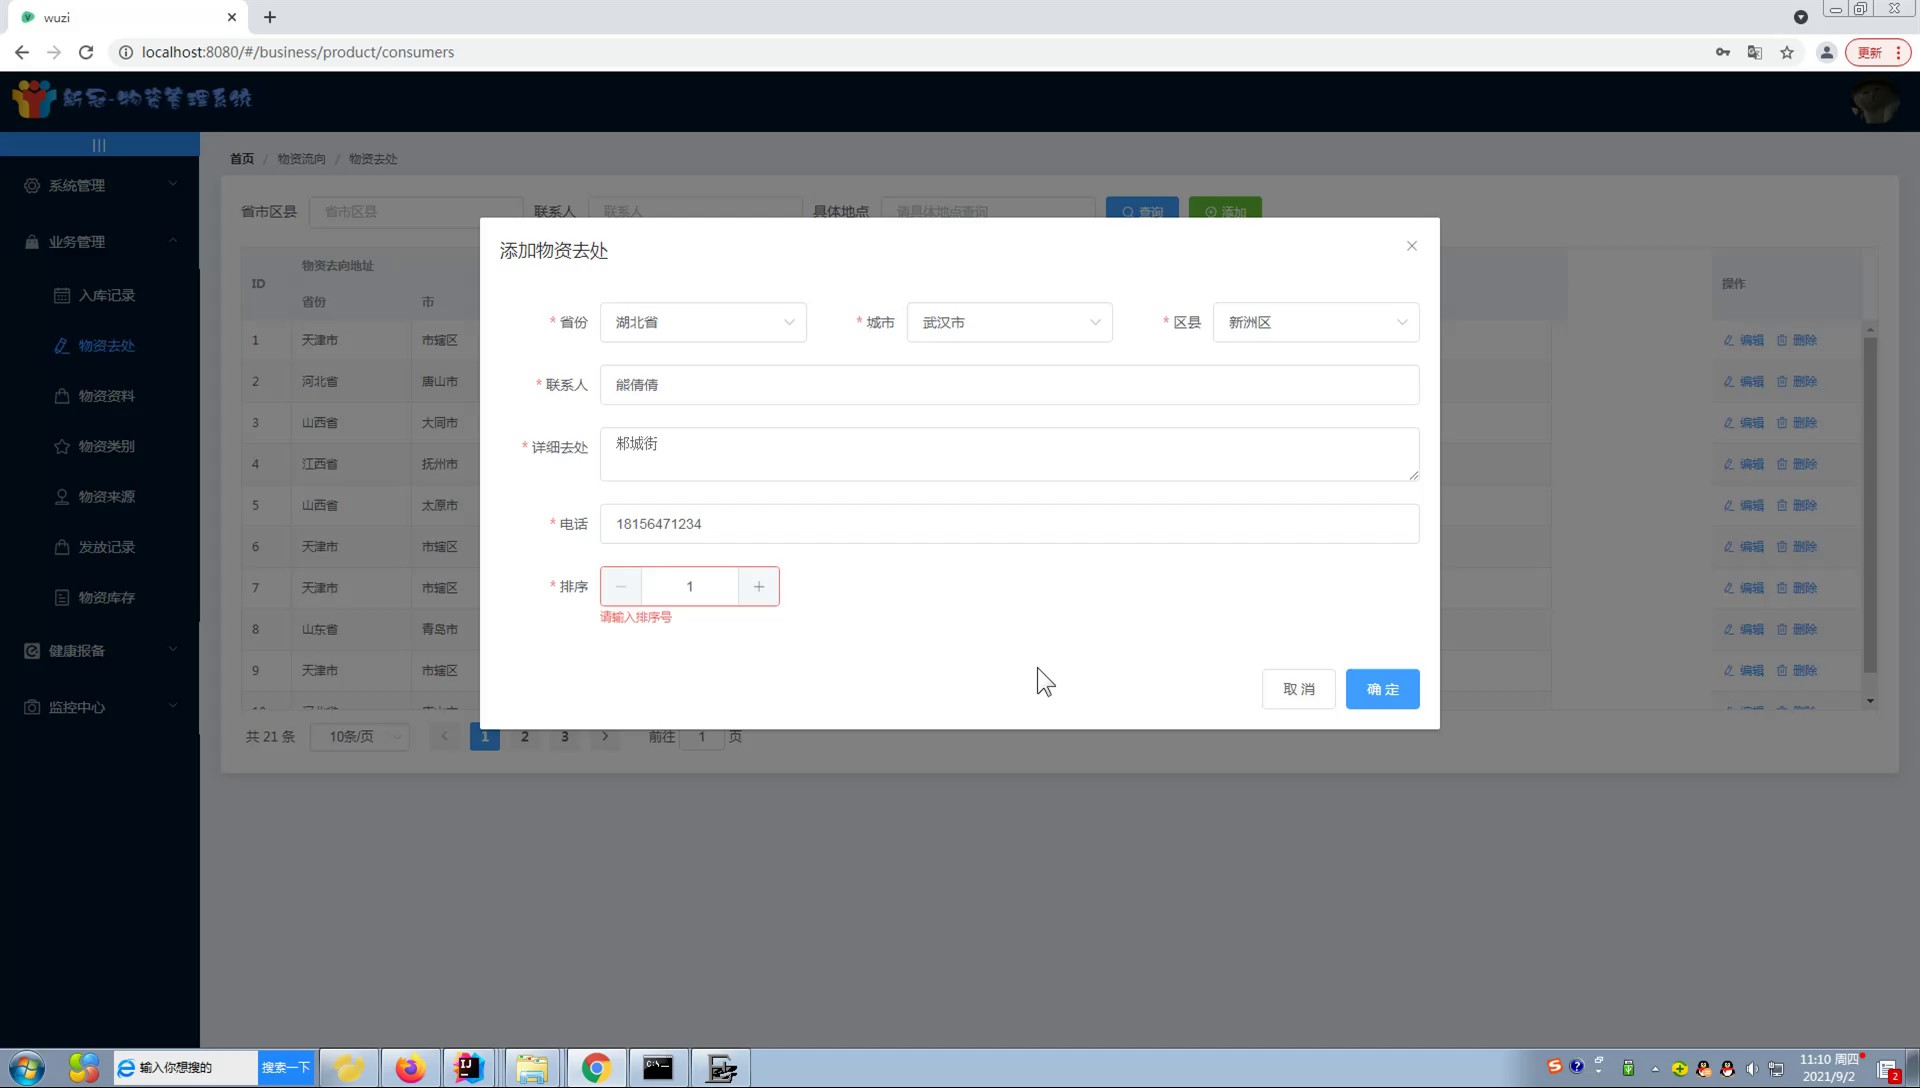Focus the 联系人 input field

pos(1009,385)
